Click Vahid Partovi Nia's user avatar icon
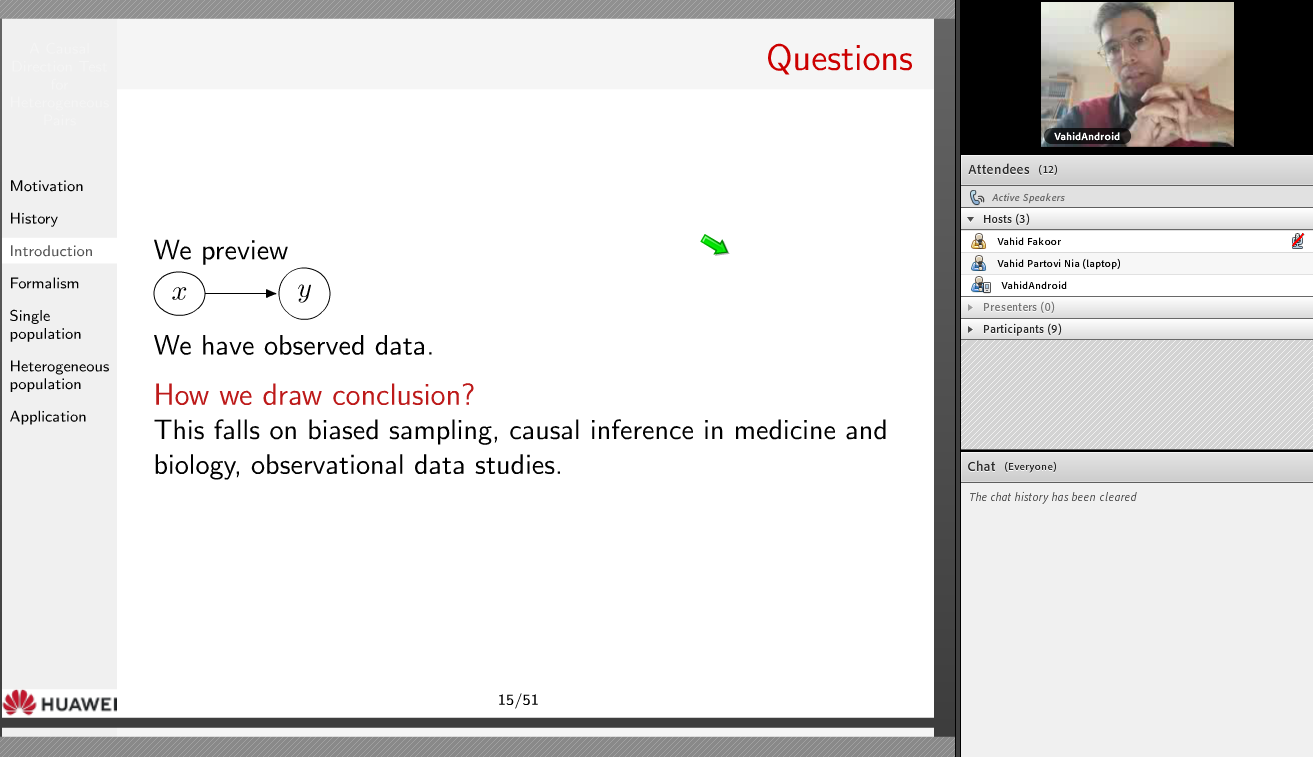 pyautogui.click(x=979, y=264)
